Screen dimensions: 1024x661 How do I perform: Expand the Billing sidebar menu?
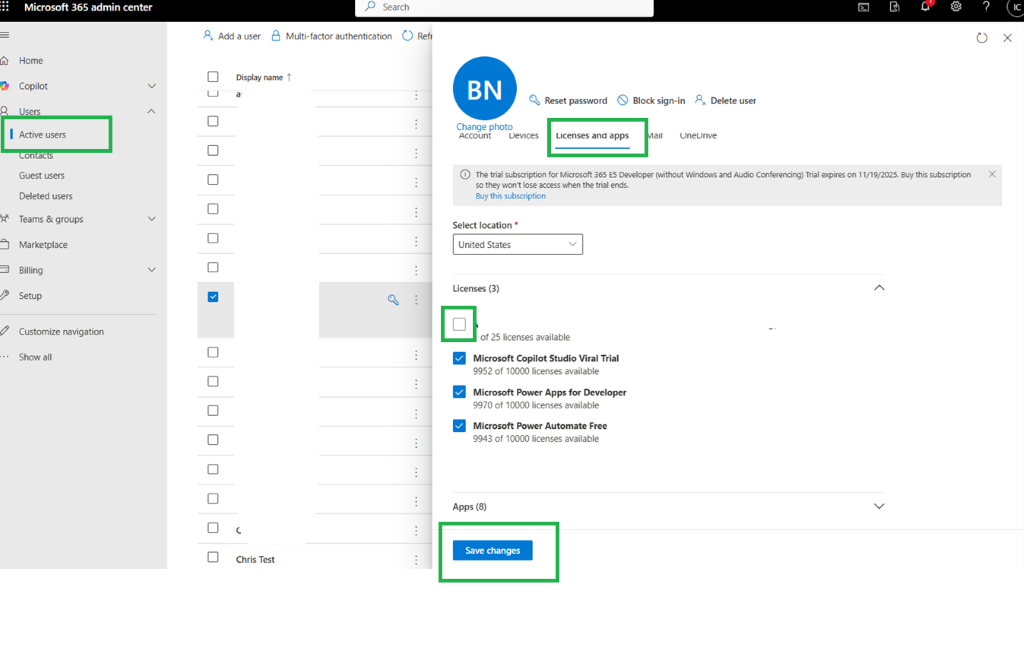pos(152,270)
